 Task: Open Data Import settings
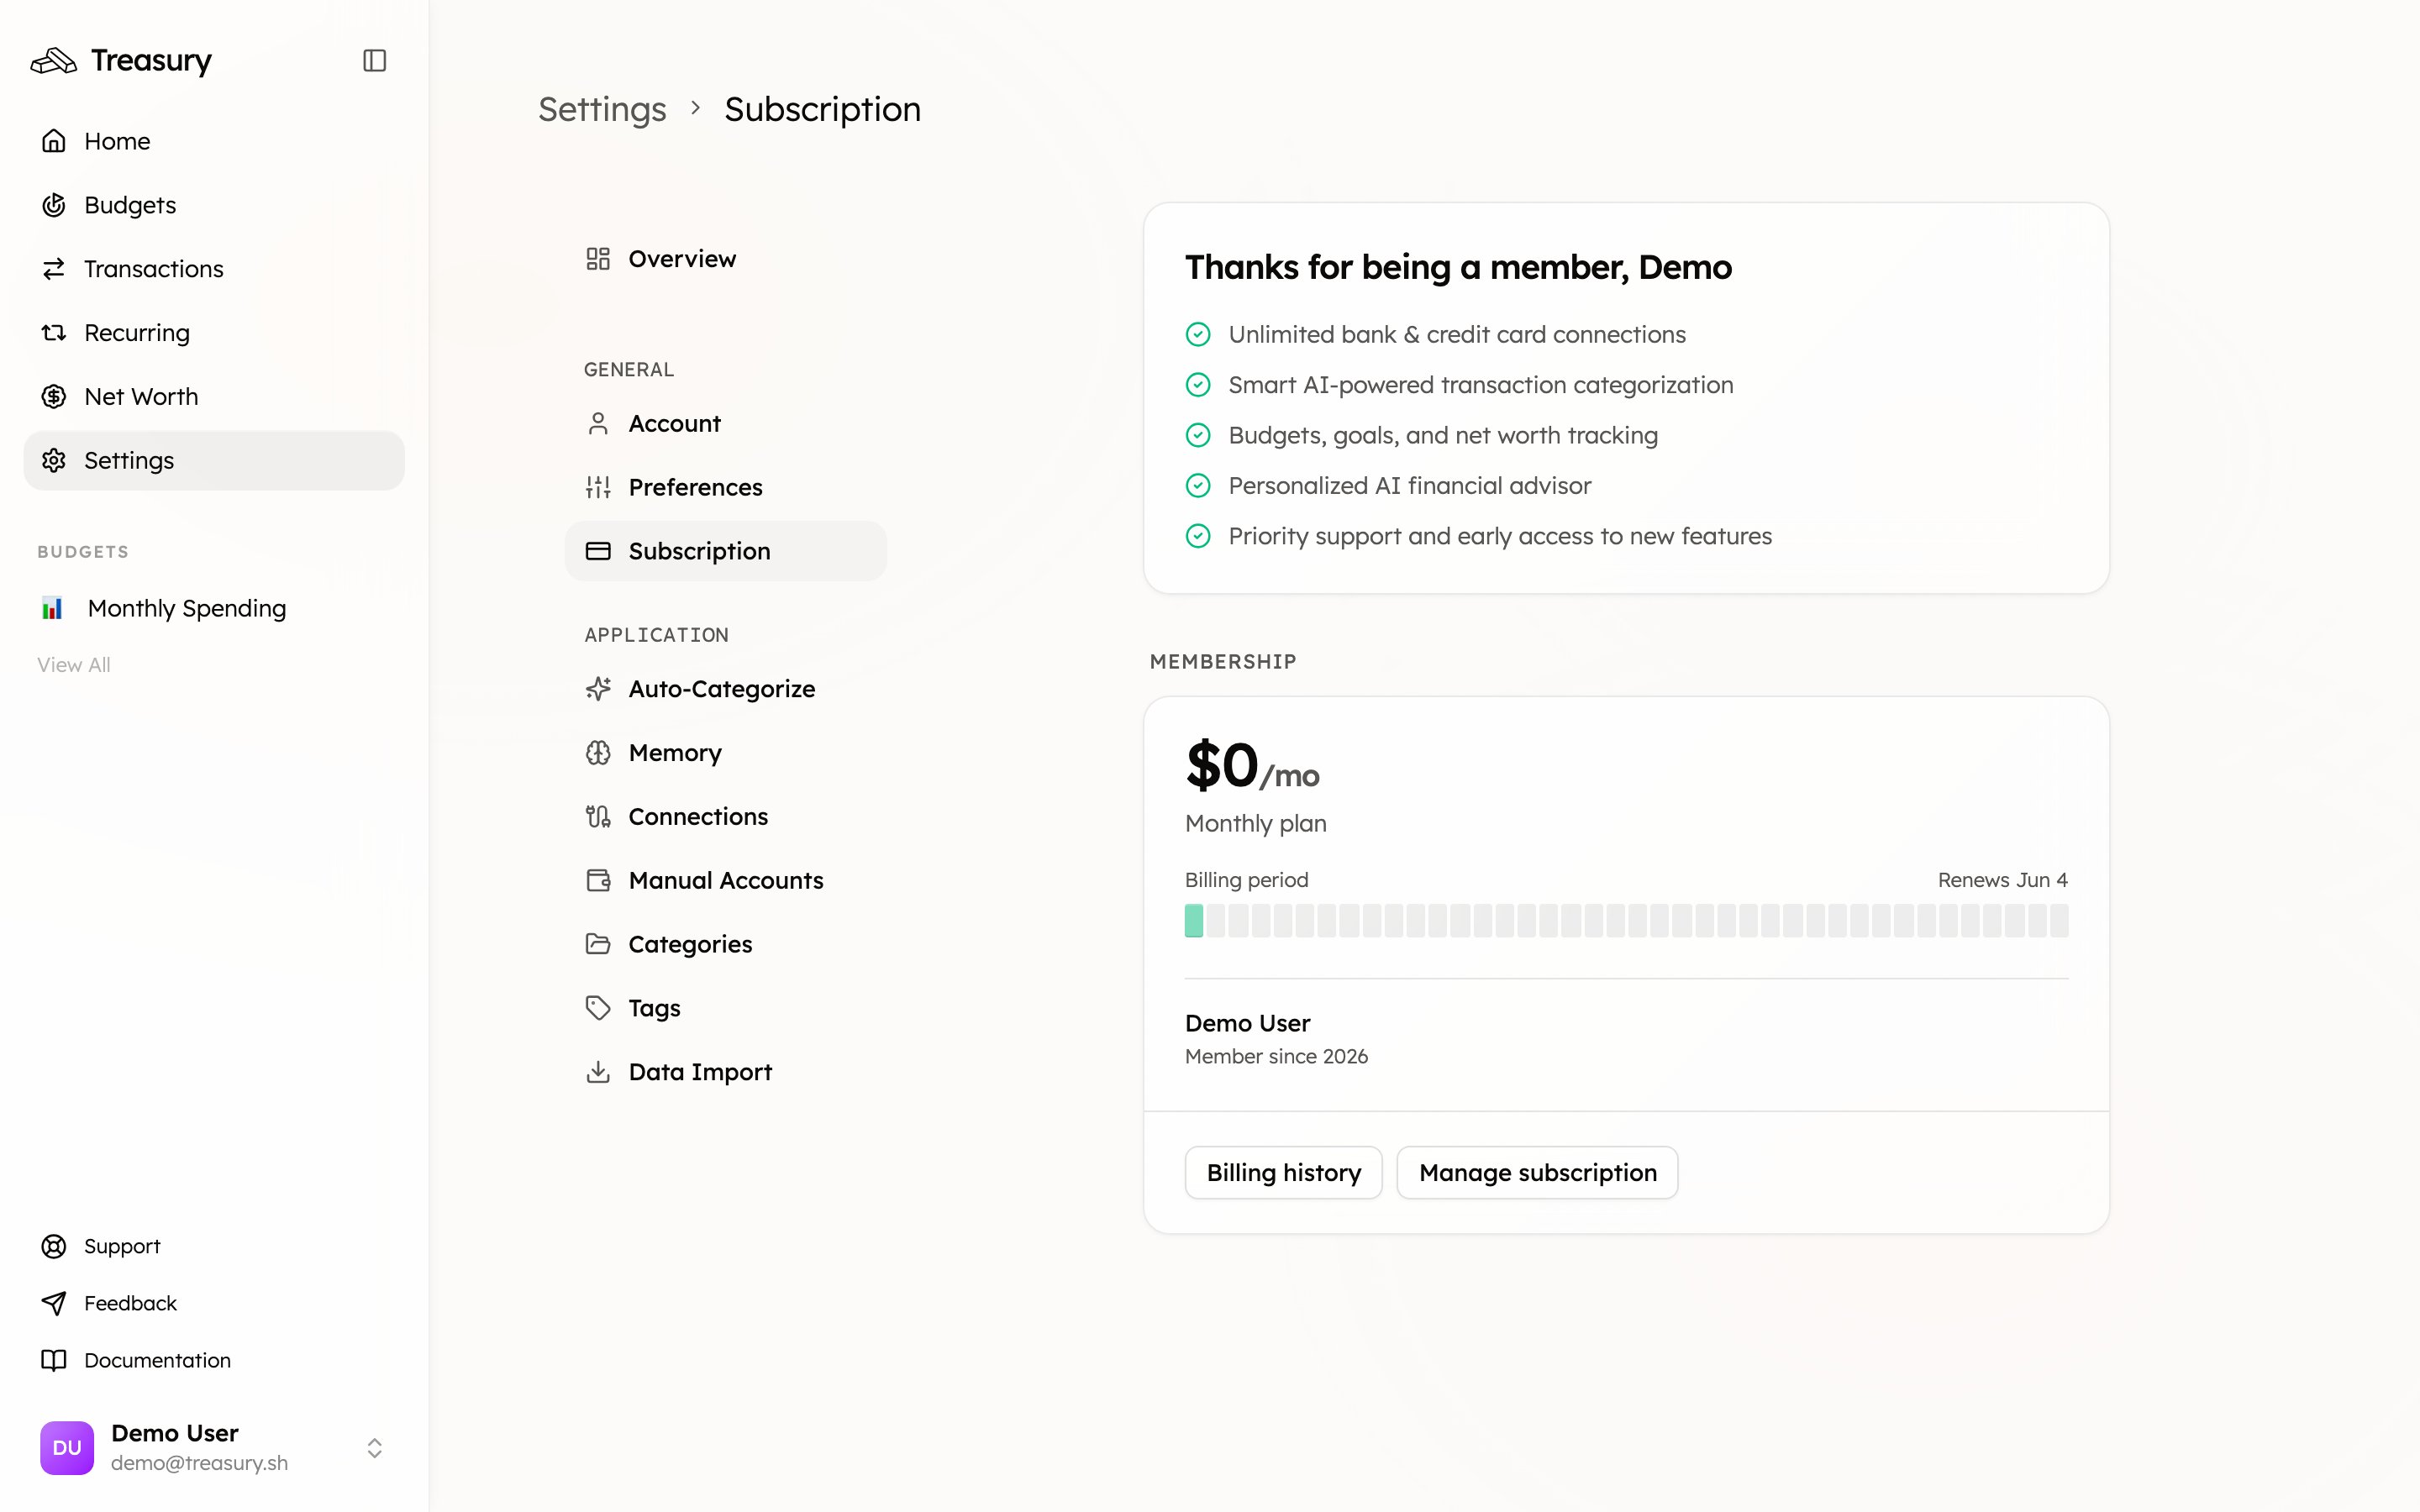tap(726, 1072)
